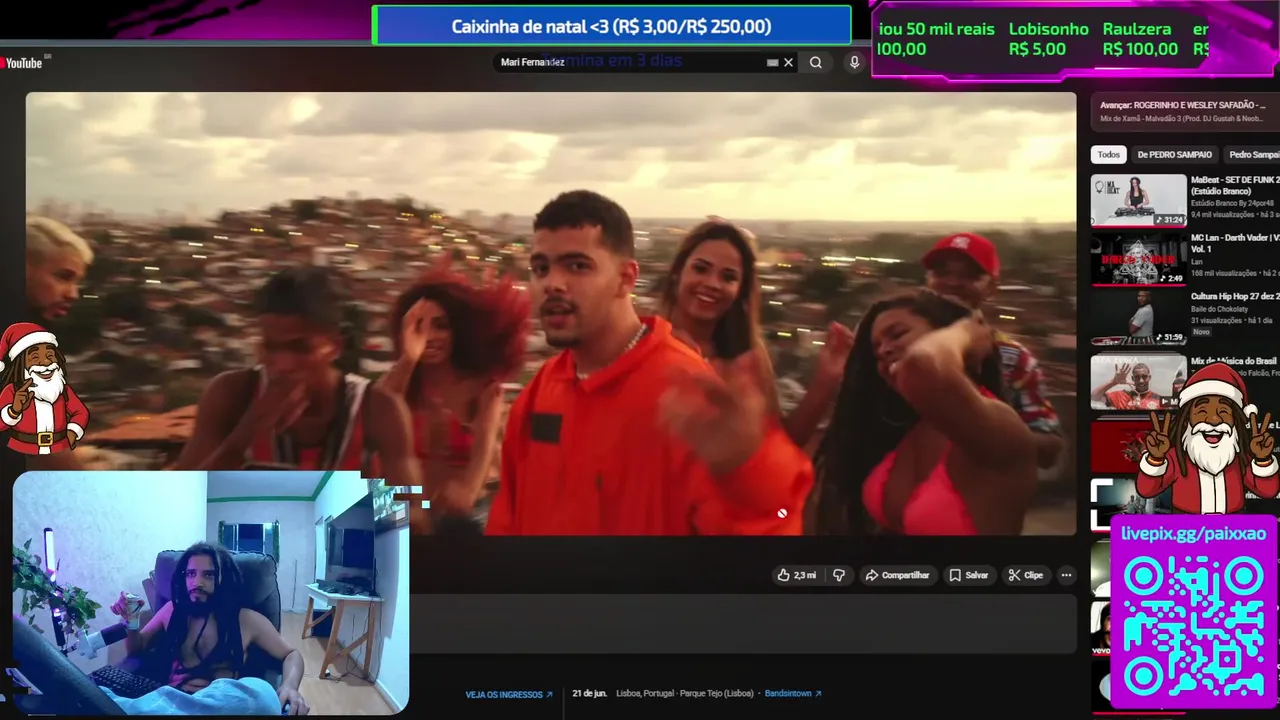Clear the search box text
This screenshot has height=720, width=1280.
pos(788,62)
